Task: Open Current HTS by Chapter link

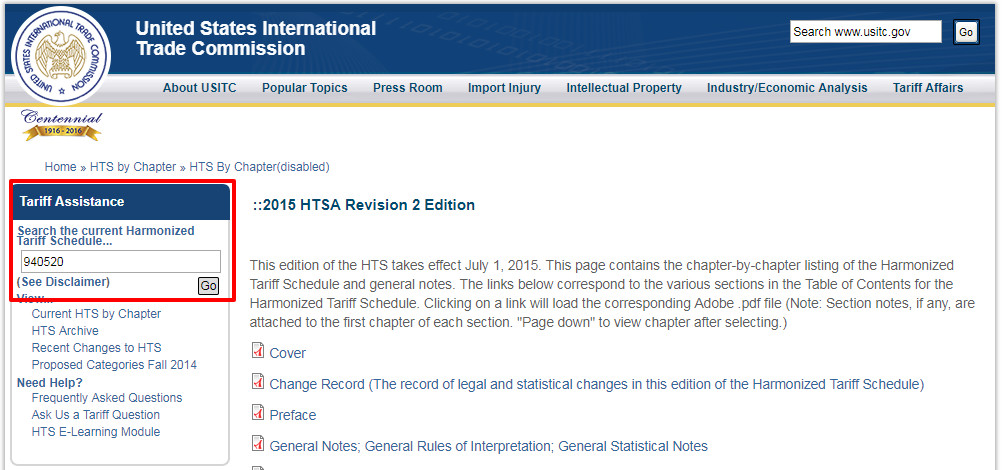Action: [x=96, y=314]
